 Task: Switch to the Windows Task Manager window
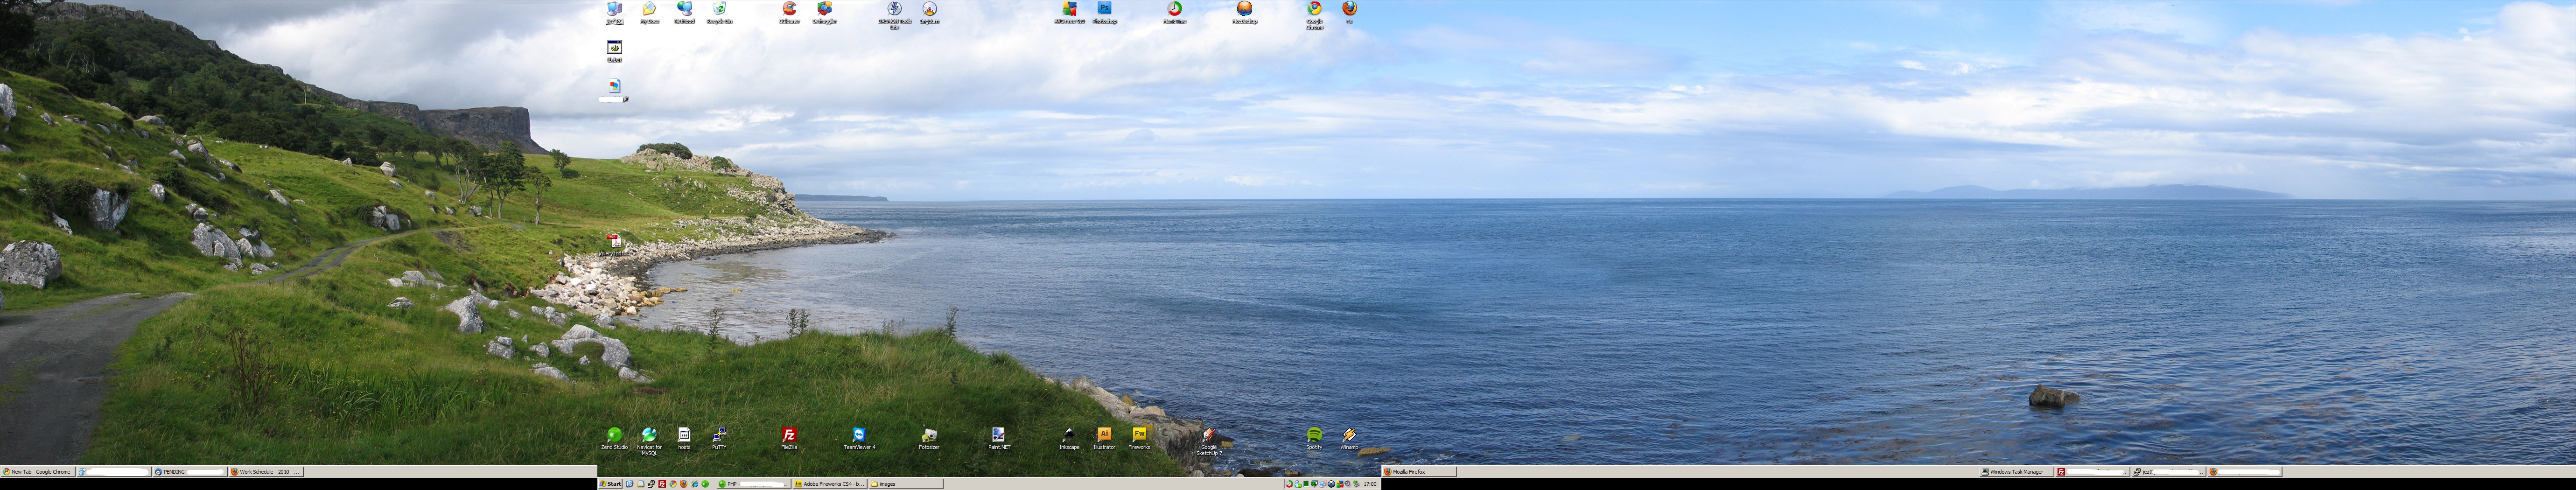(x=2017, y=471)
